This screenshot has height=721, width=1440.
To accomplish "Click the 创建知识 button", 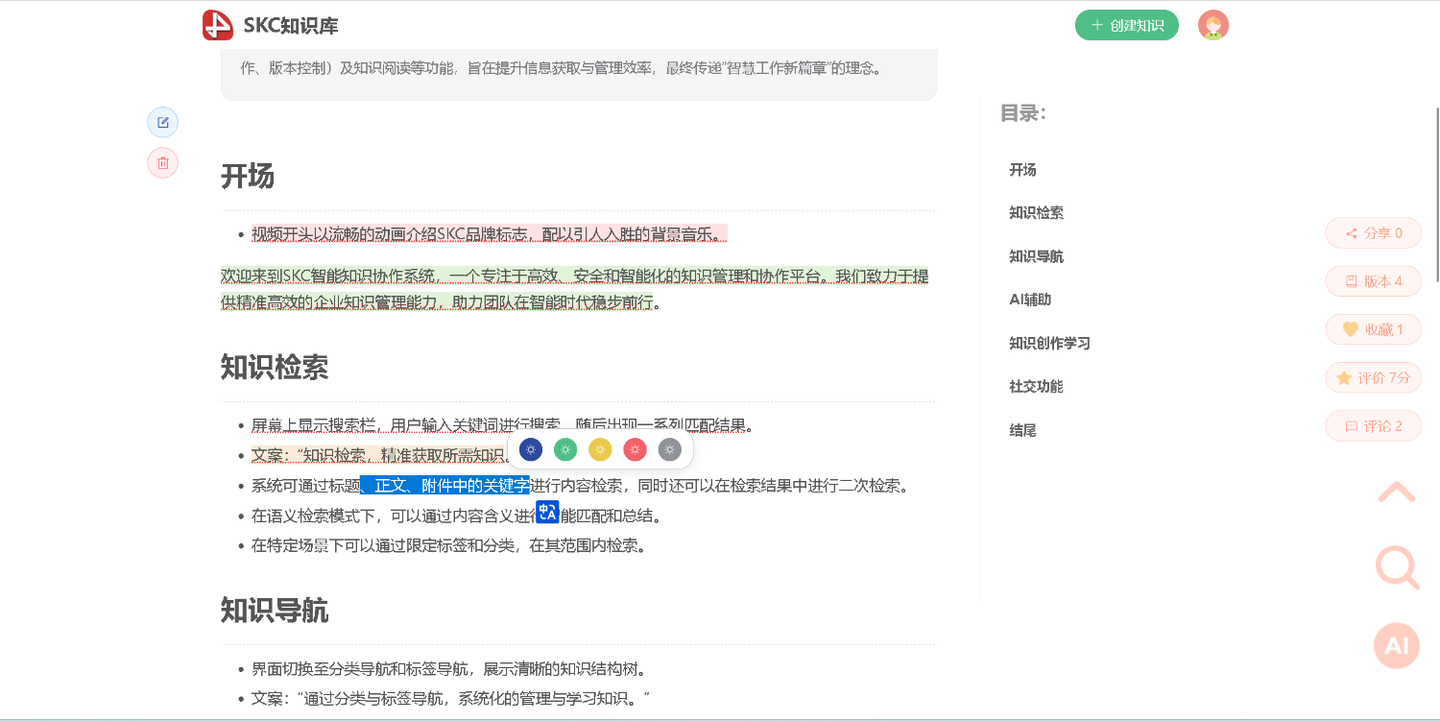I will [x=1127, y=25].
